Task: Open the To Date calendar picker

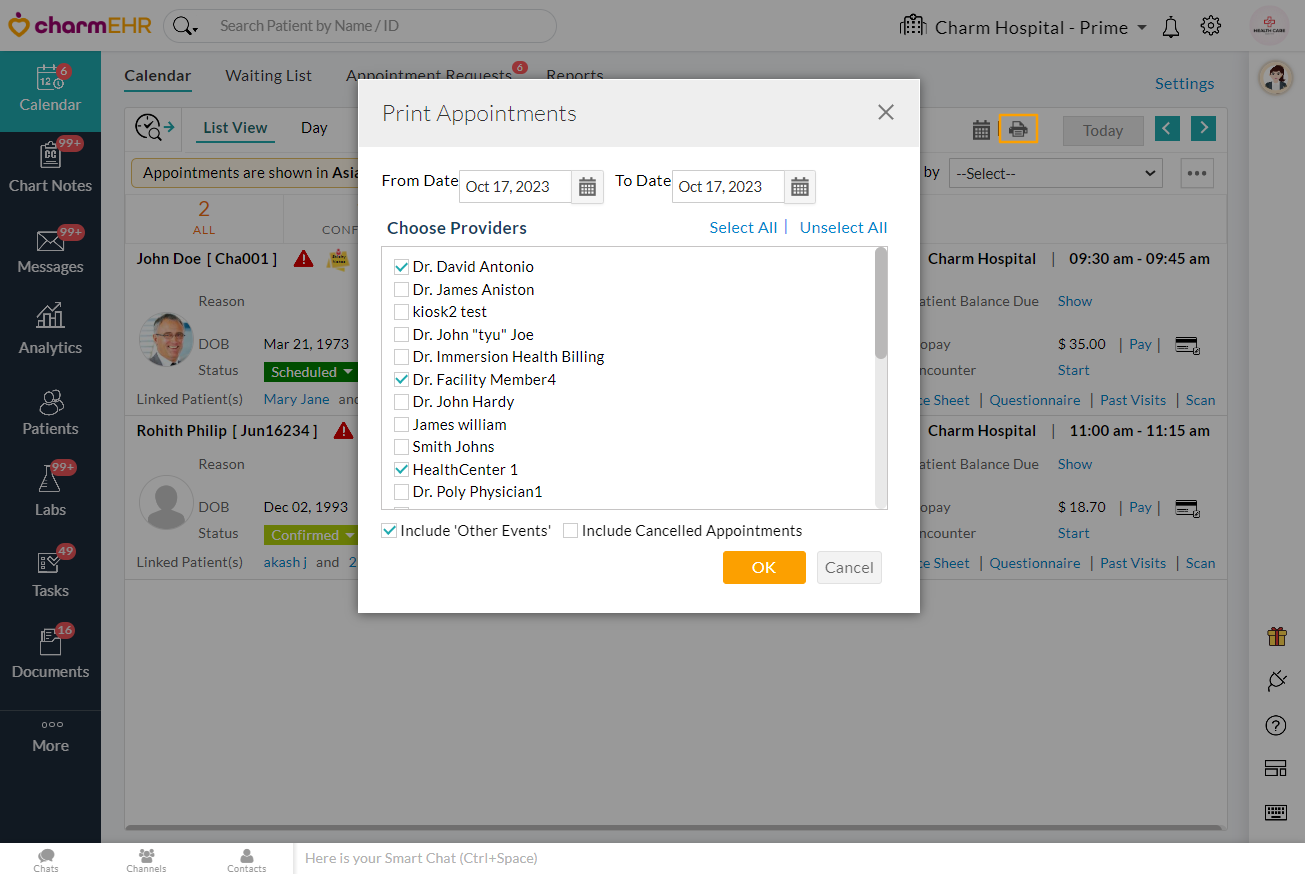Action: (799, 187)
